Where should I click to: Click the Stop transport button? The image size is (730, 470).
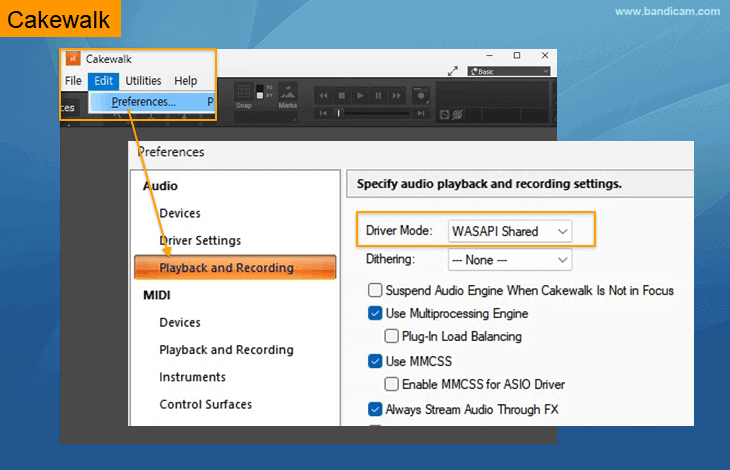pyautogui.click(x=341, y=95)
